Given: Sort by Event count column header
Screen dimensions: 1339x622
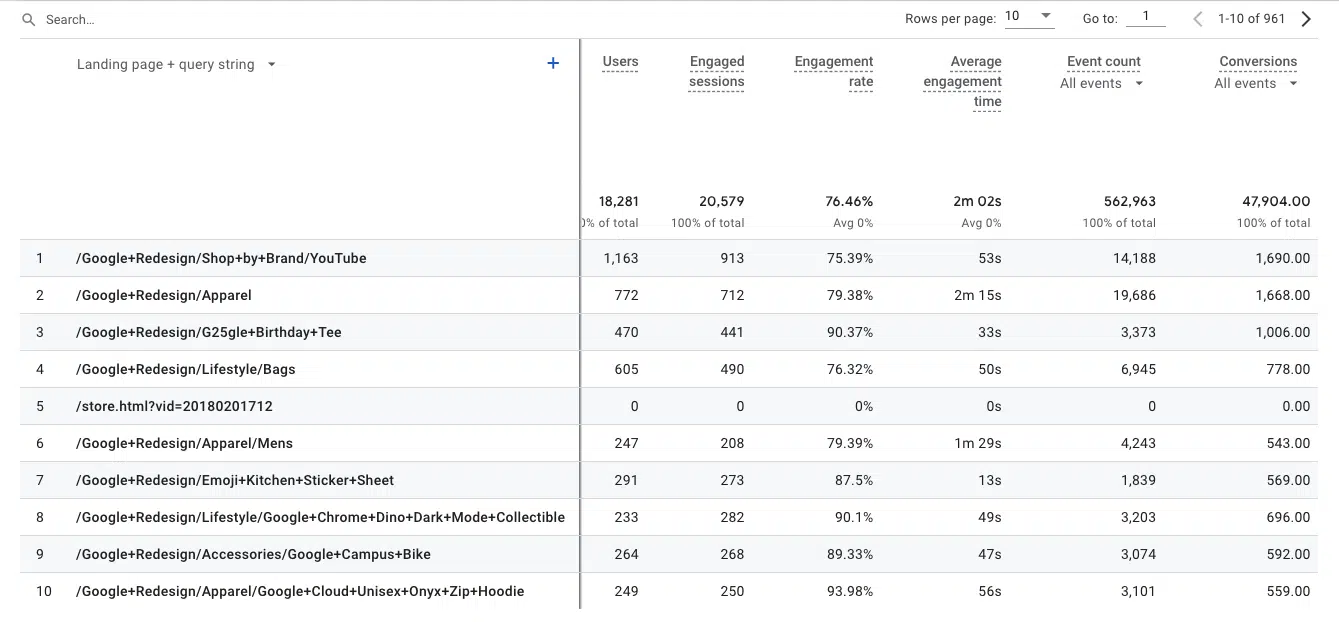Looking at the screenshot, I should point(1103,62).
